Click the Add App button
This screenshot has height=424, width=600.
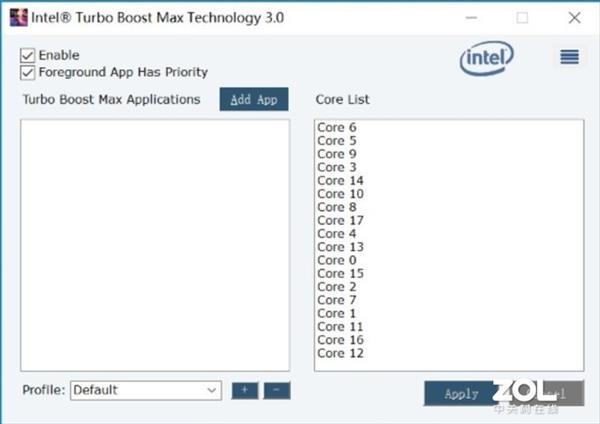[x=254, y=100]
